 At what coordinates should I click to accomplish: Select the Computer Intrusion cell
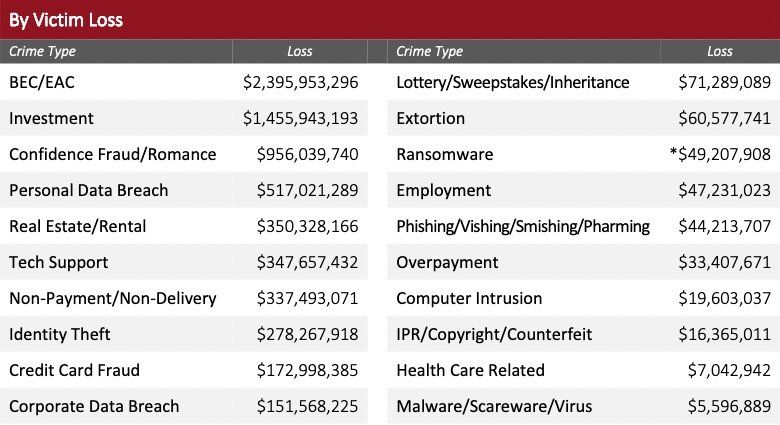point(469,298)
